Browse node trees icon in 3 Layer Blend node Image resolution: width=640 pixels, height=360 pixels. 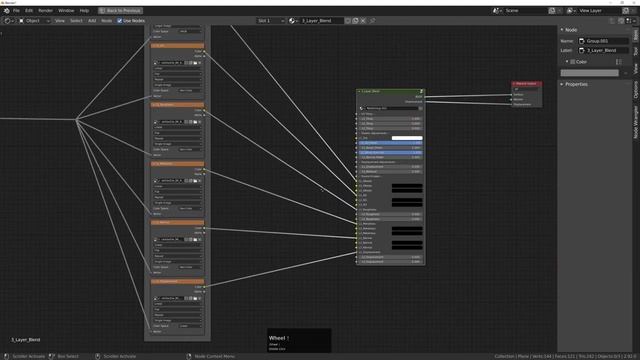pos(362,108)
